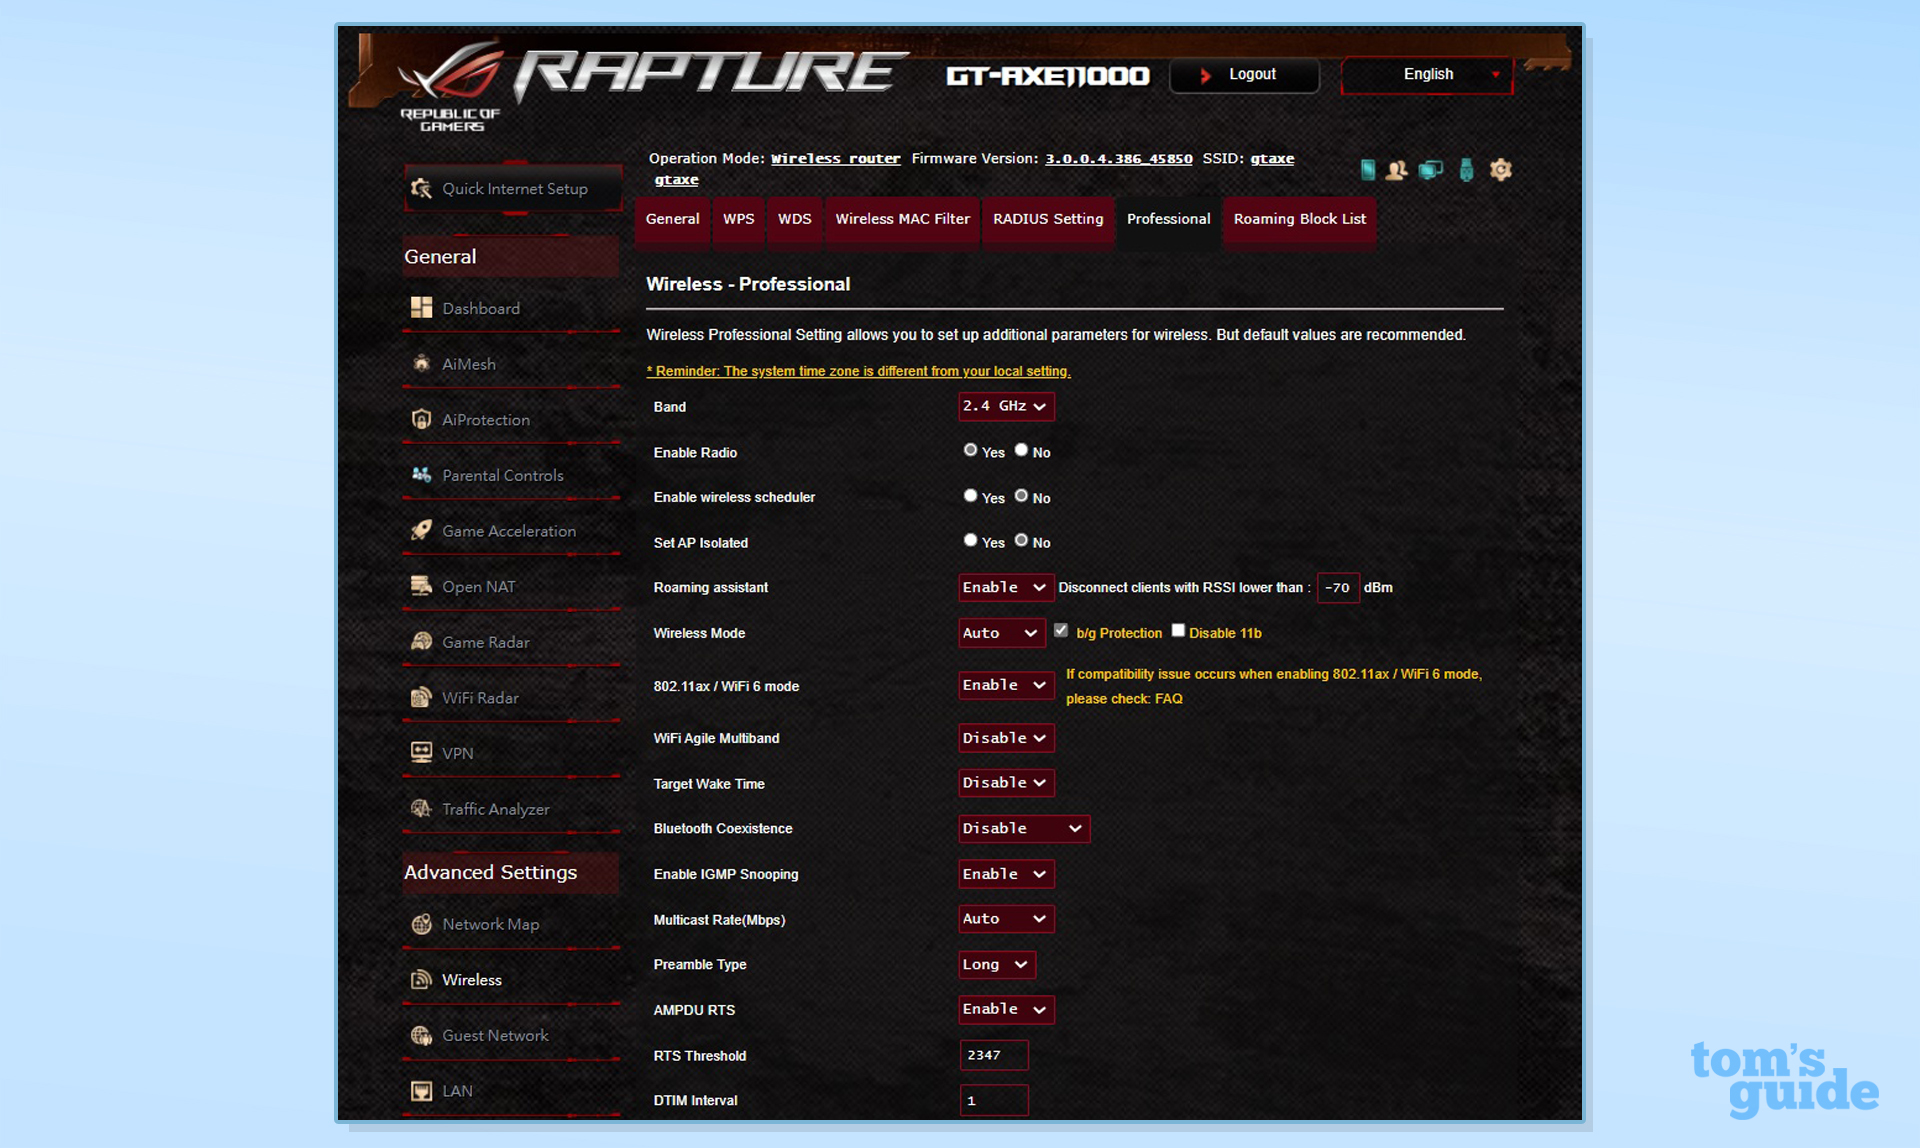Open the firmware version 3.0.0.4.386_45850 link
This screenshot has width=1920, height=1148.
[x=1119, y=158]
